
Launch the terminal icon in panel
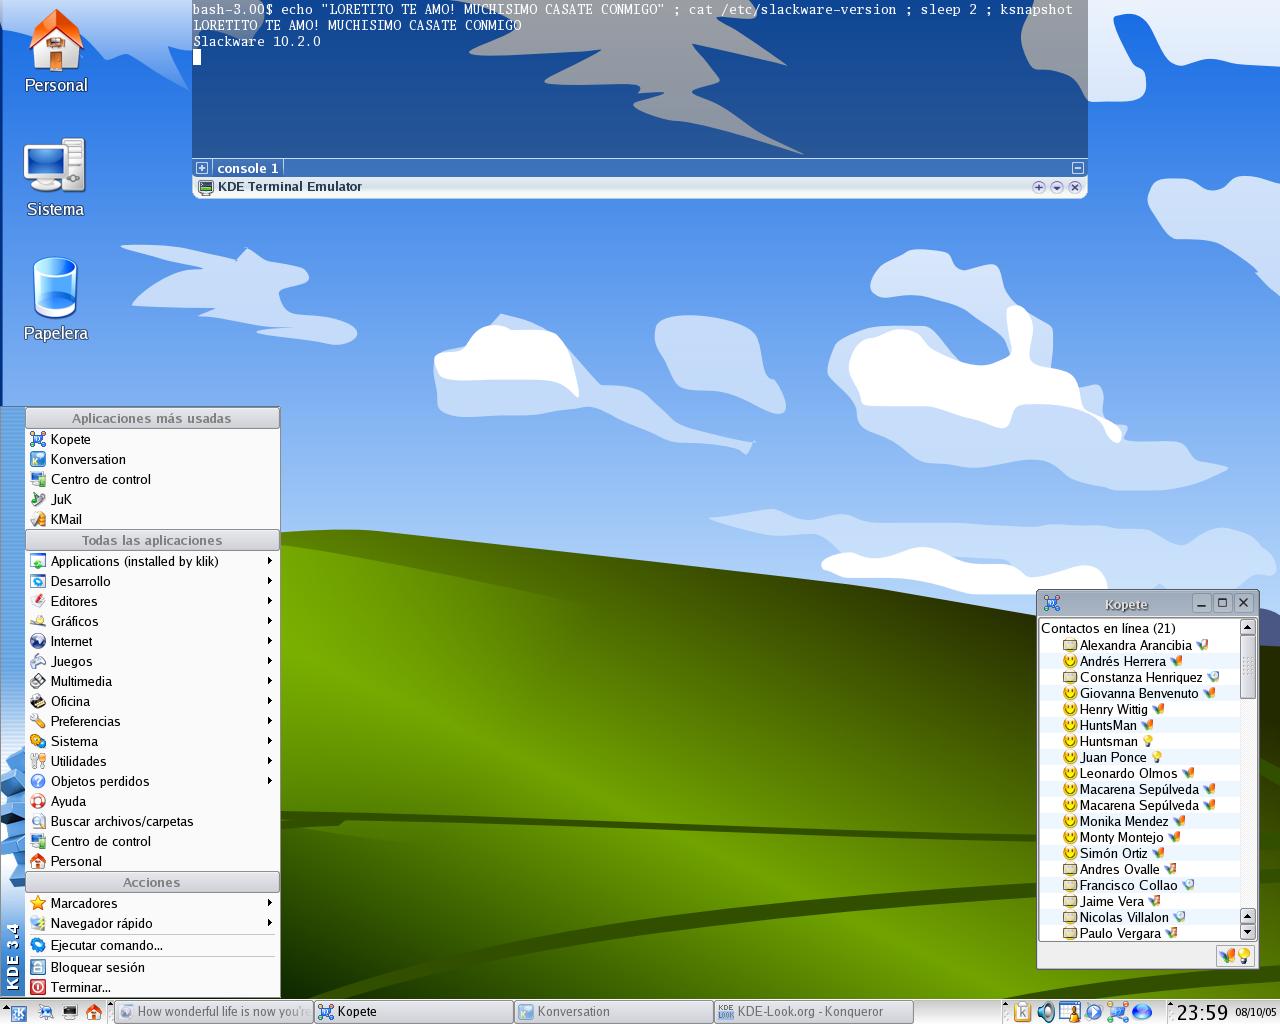(70, 1013)
